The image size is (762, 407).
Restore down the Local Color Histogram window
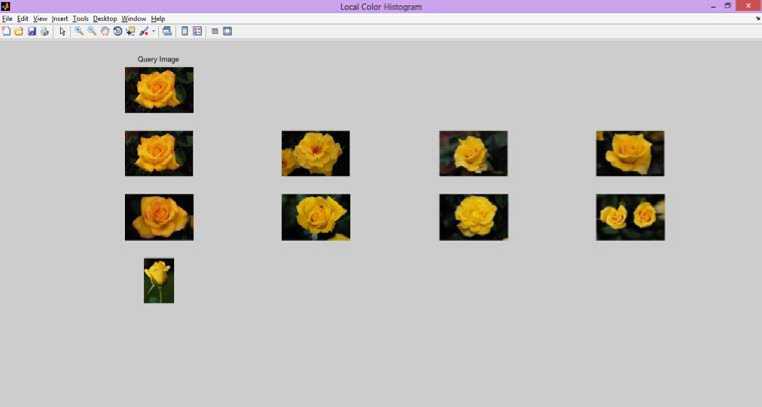(x=727, y=6)
